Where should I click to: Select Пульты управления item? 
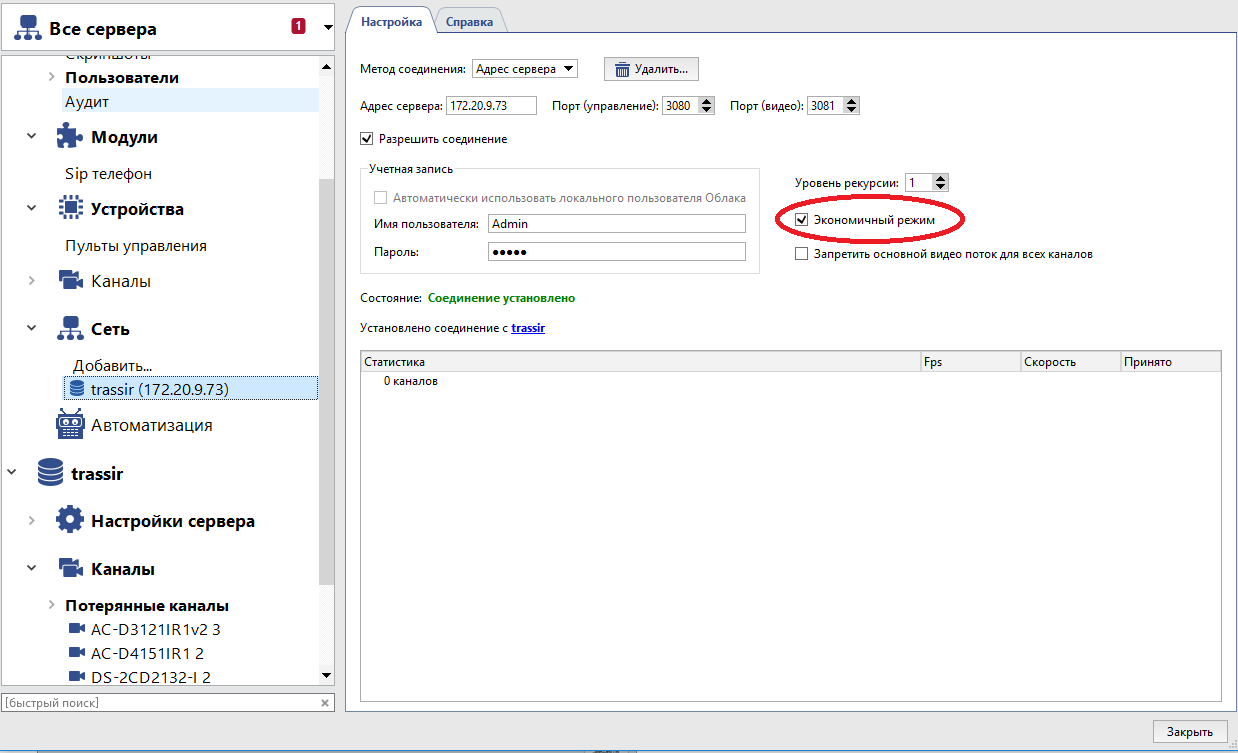(x=136, y=245)
